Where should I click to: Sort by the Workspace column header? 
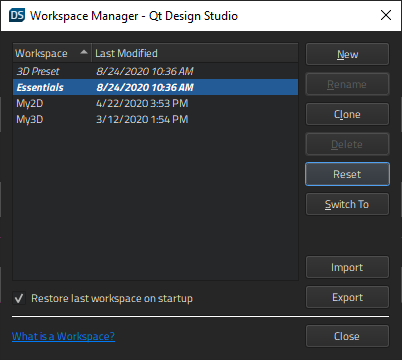pyautogui.click(x=52, y=53)
